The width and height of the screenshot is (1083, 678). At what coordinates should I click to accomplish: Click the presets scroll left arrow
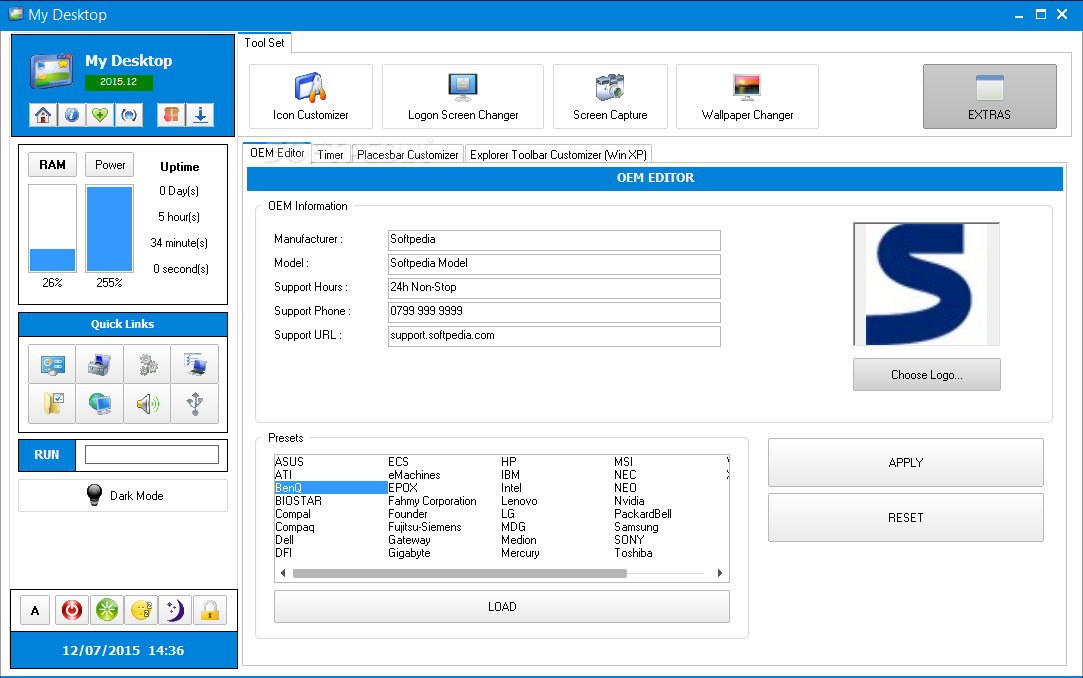[x=282, y=573]
